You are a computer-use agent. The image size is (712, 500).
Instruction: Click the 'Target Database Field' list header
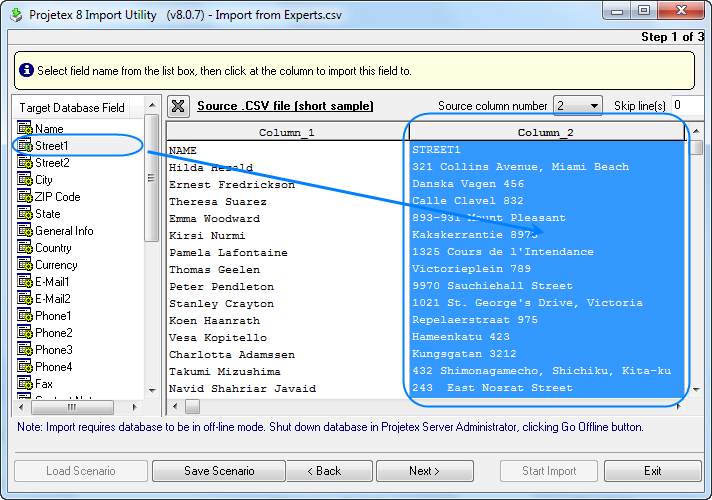click(x=72, y=108)
